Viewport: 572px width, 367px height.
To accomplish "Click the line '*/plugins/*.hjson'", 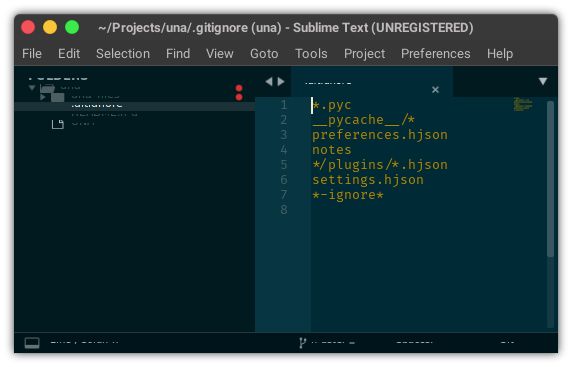I will 380,165.
